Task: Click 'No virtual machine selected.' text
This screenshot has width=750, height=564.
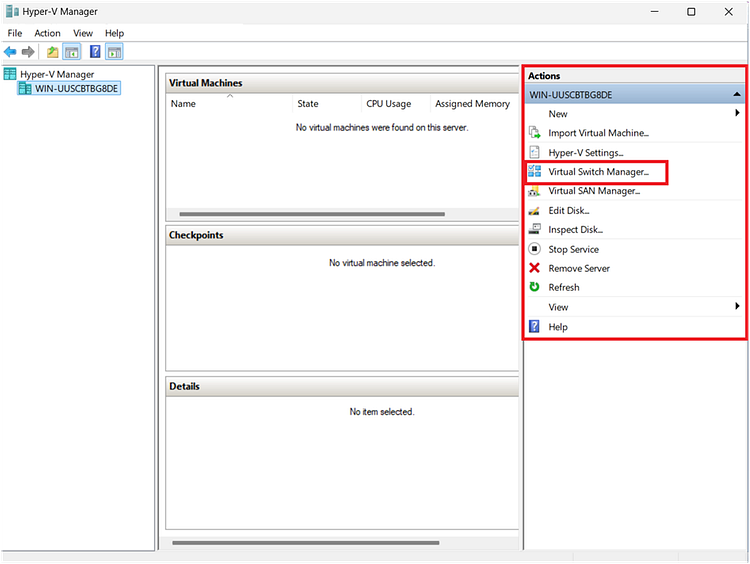Action: (382, 263)
